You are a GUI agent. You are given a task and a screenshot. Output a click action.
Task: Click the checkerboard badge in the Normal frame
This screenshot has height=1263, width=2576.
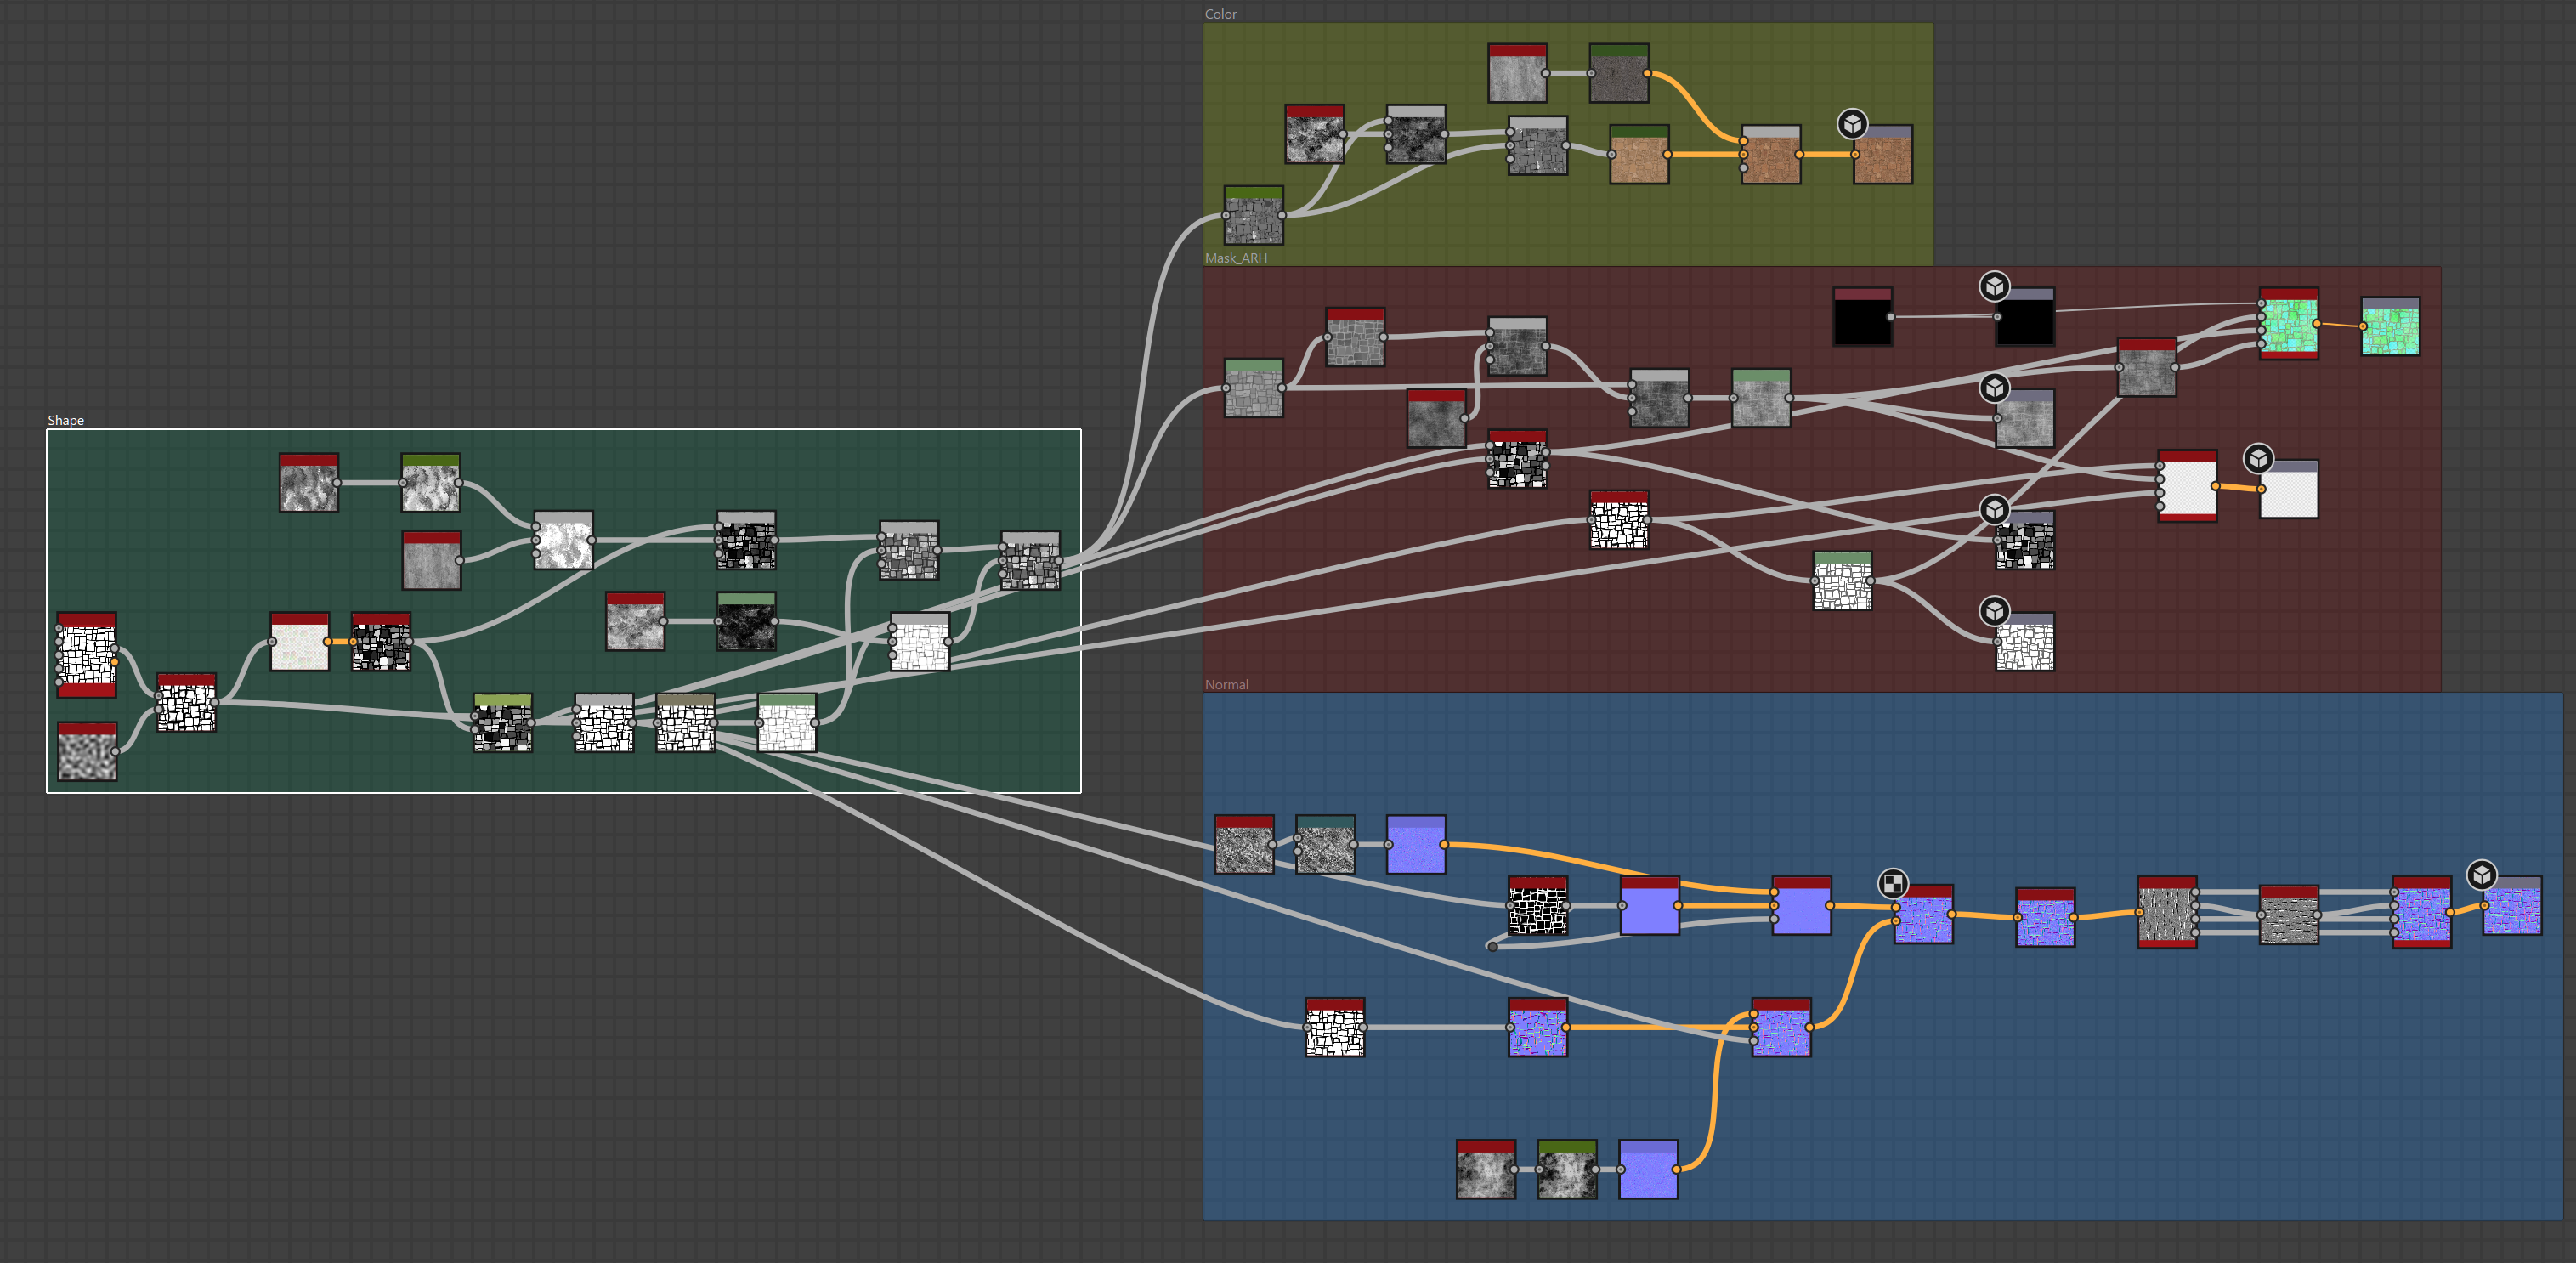[x=1892, y=884]
